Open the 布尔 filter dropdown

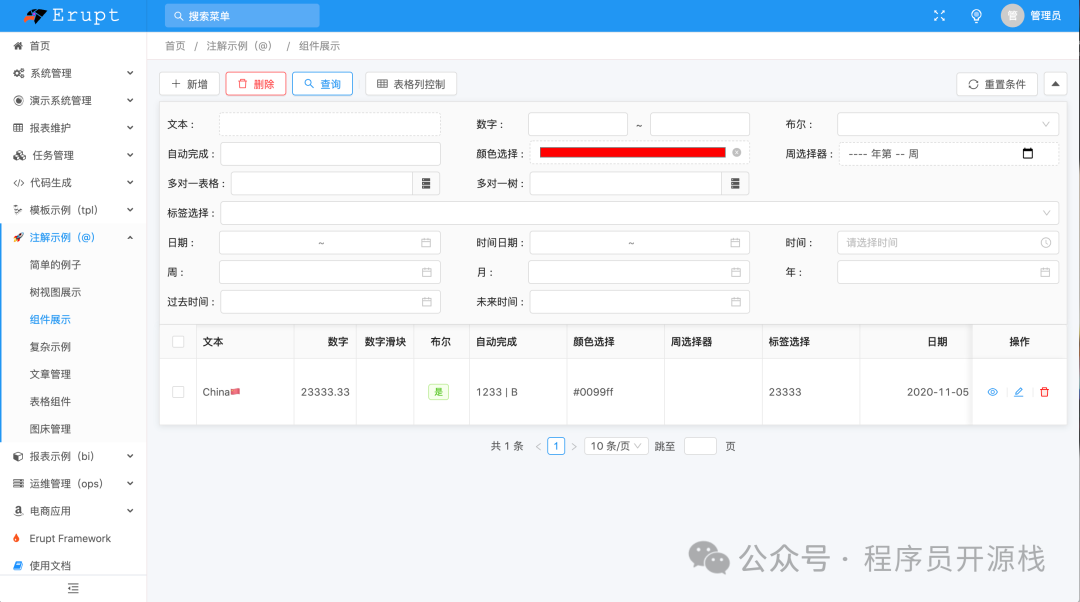[x=947, y=123]
